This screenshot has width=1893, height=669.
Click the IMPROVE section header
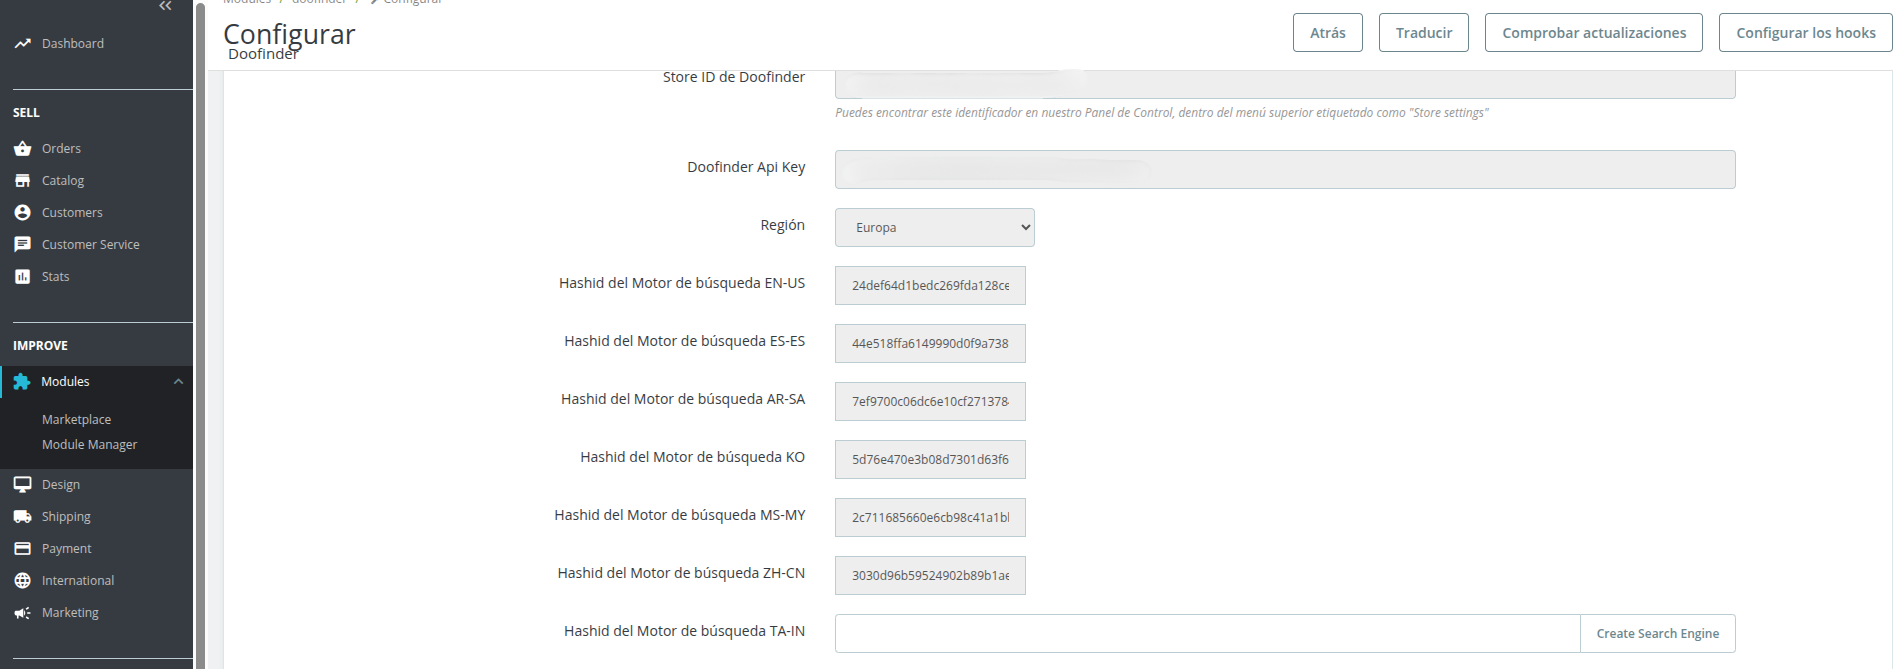[40, 346]
